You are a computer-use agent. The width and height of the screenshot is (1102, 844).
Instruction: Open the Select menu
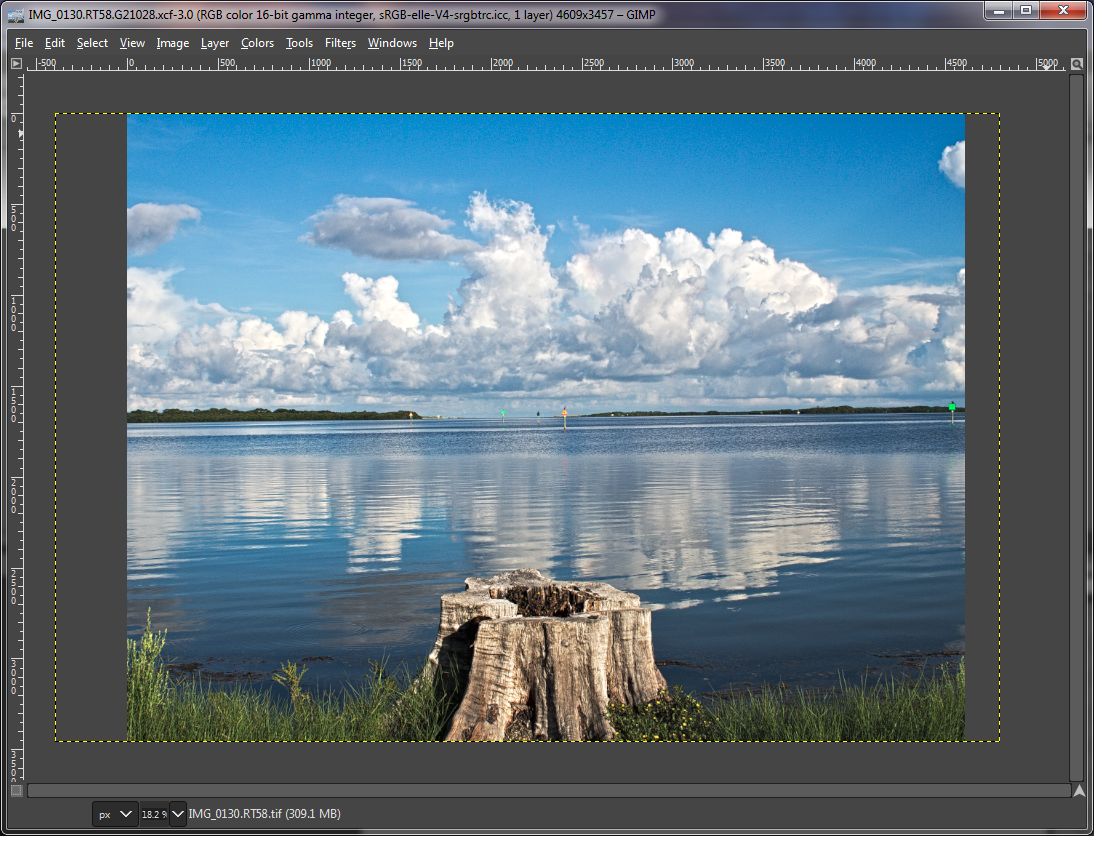[x=92, y=43]
